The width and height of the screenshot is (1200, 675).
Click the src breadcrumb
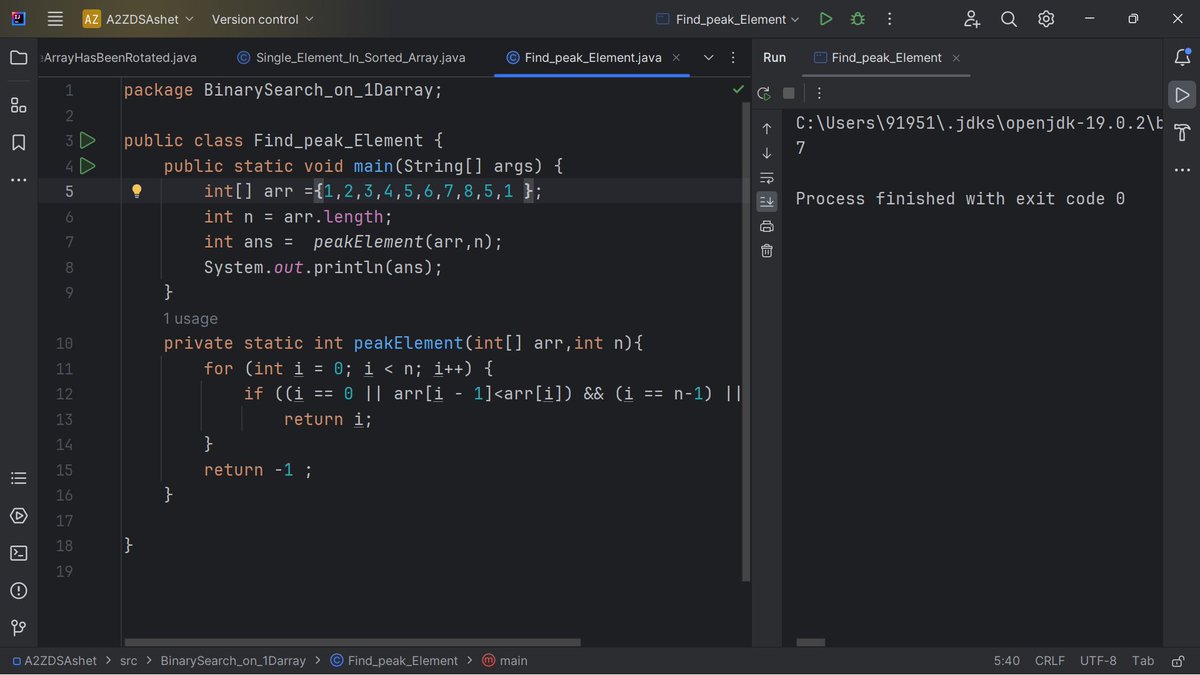(129, 661)
